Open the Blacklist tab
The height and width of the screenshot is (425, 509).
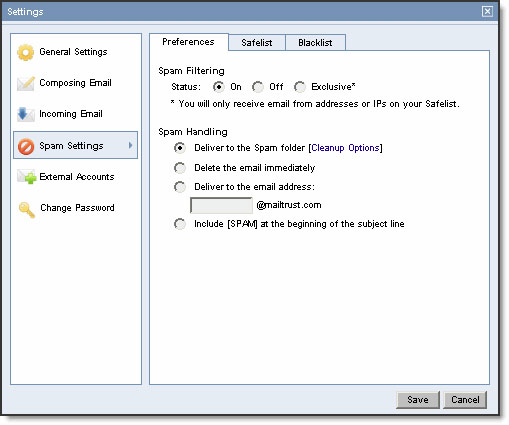point(315,43)
